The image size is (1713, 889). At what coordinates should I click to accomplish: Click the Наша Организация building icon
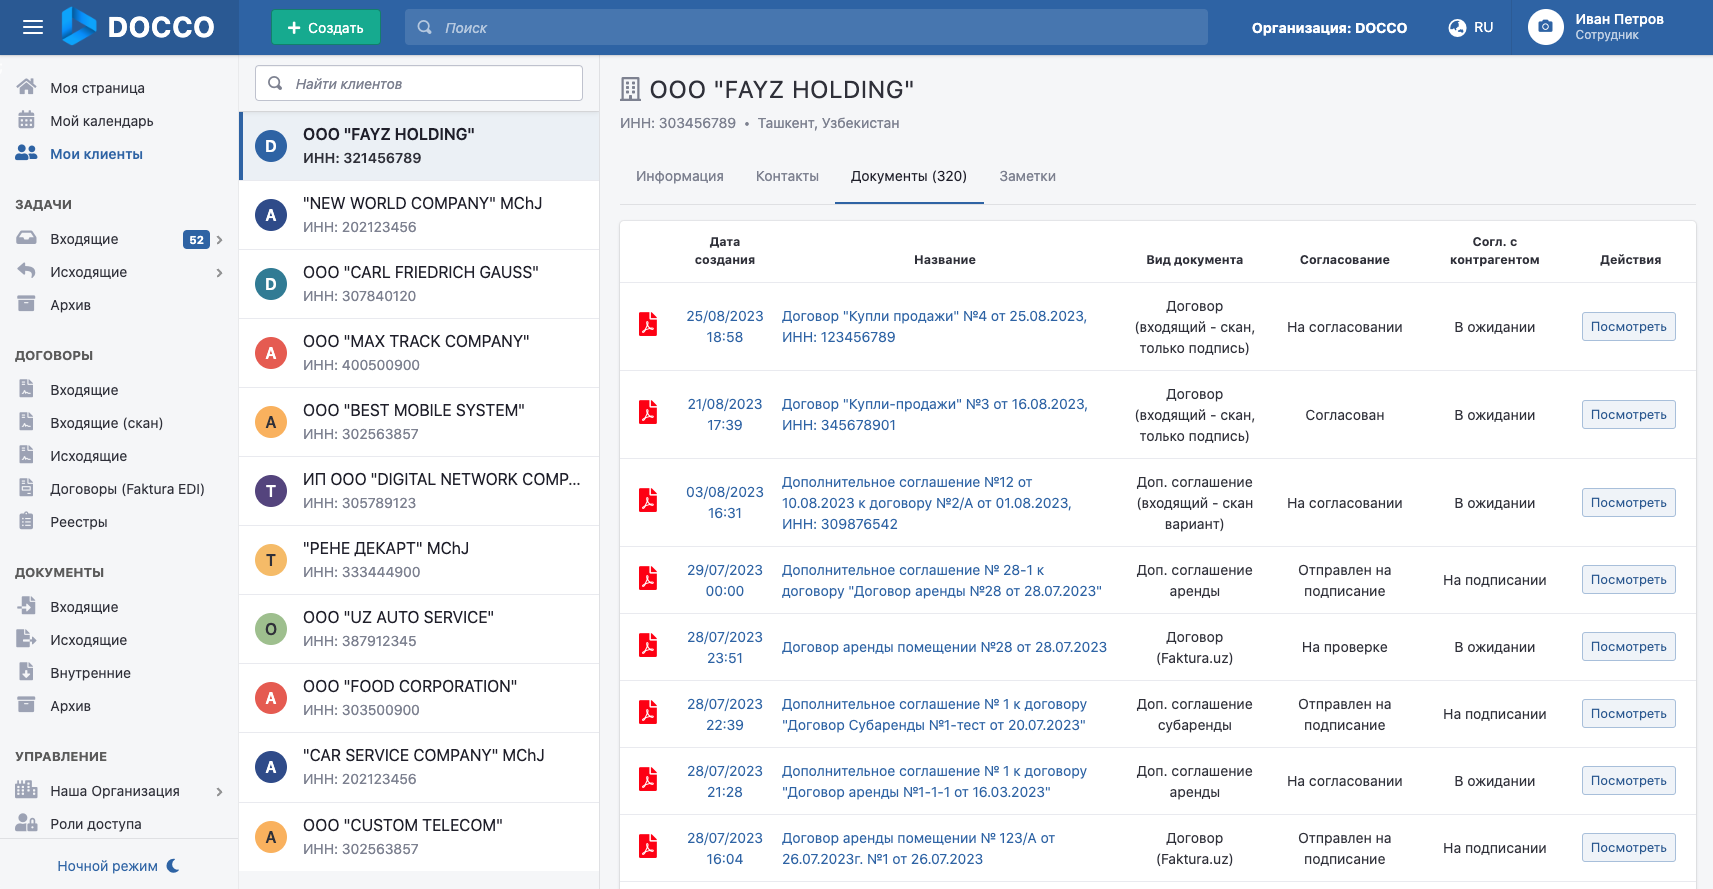(27, 790)
